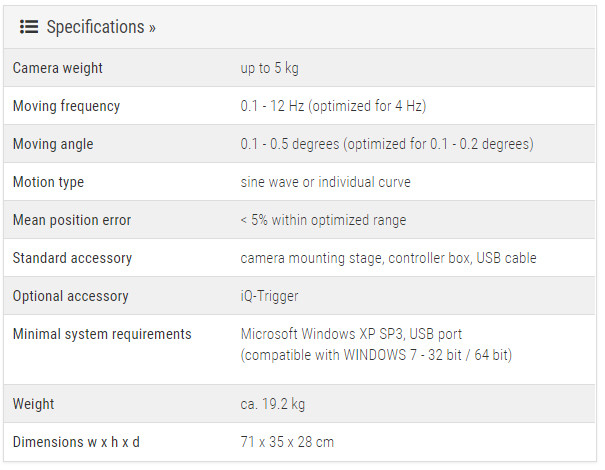Image resolution: width=605 pixels, height=470 pixels.
Task: Select the Minimal system requirements label
Action: pos(102,334)
